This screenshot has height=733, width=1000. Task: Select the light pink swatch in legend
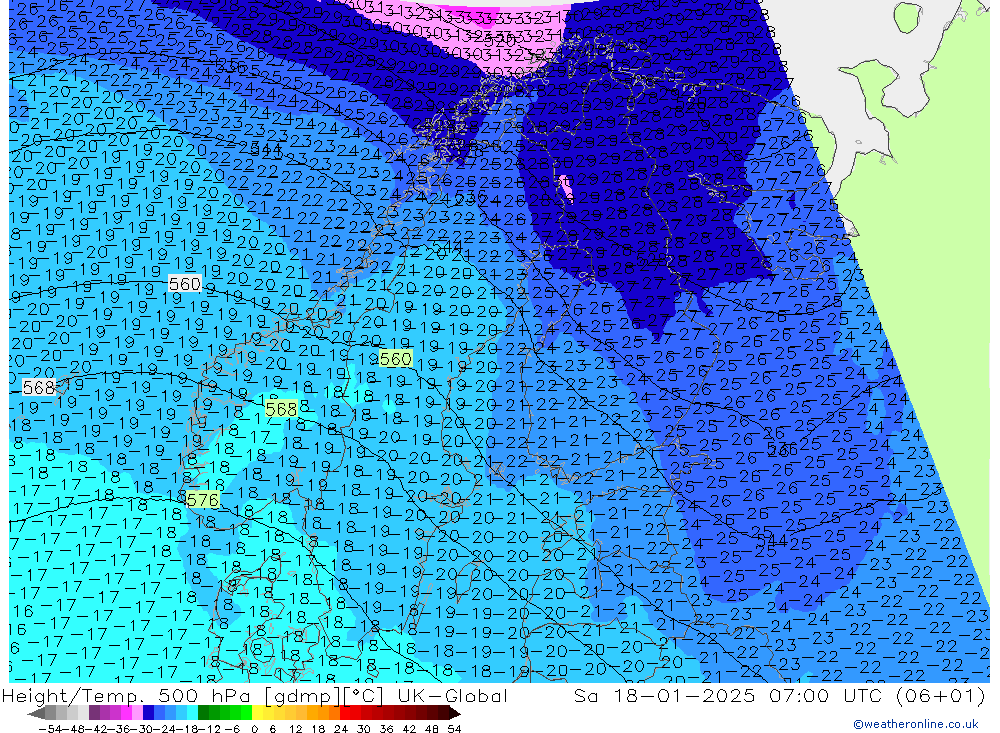point(137,713)
